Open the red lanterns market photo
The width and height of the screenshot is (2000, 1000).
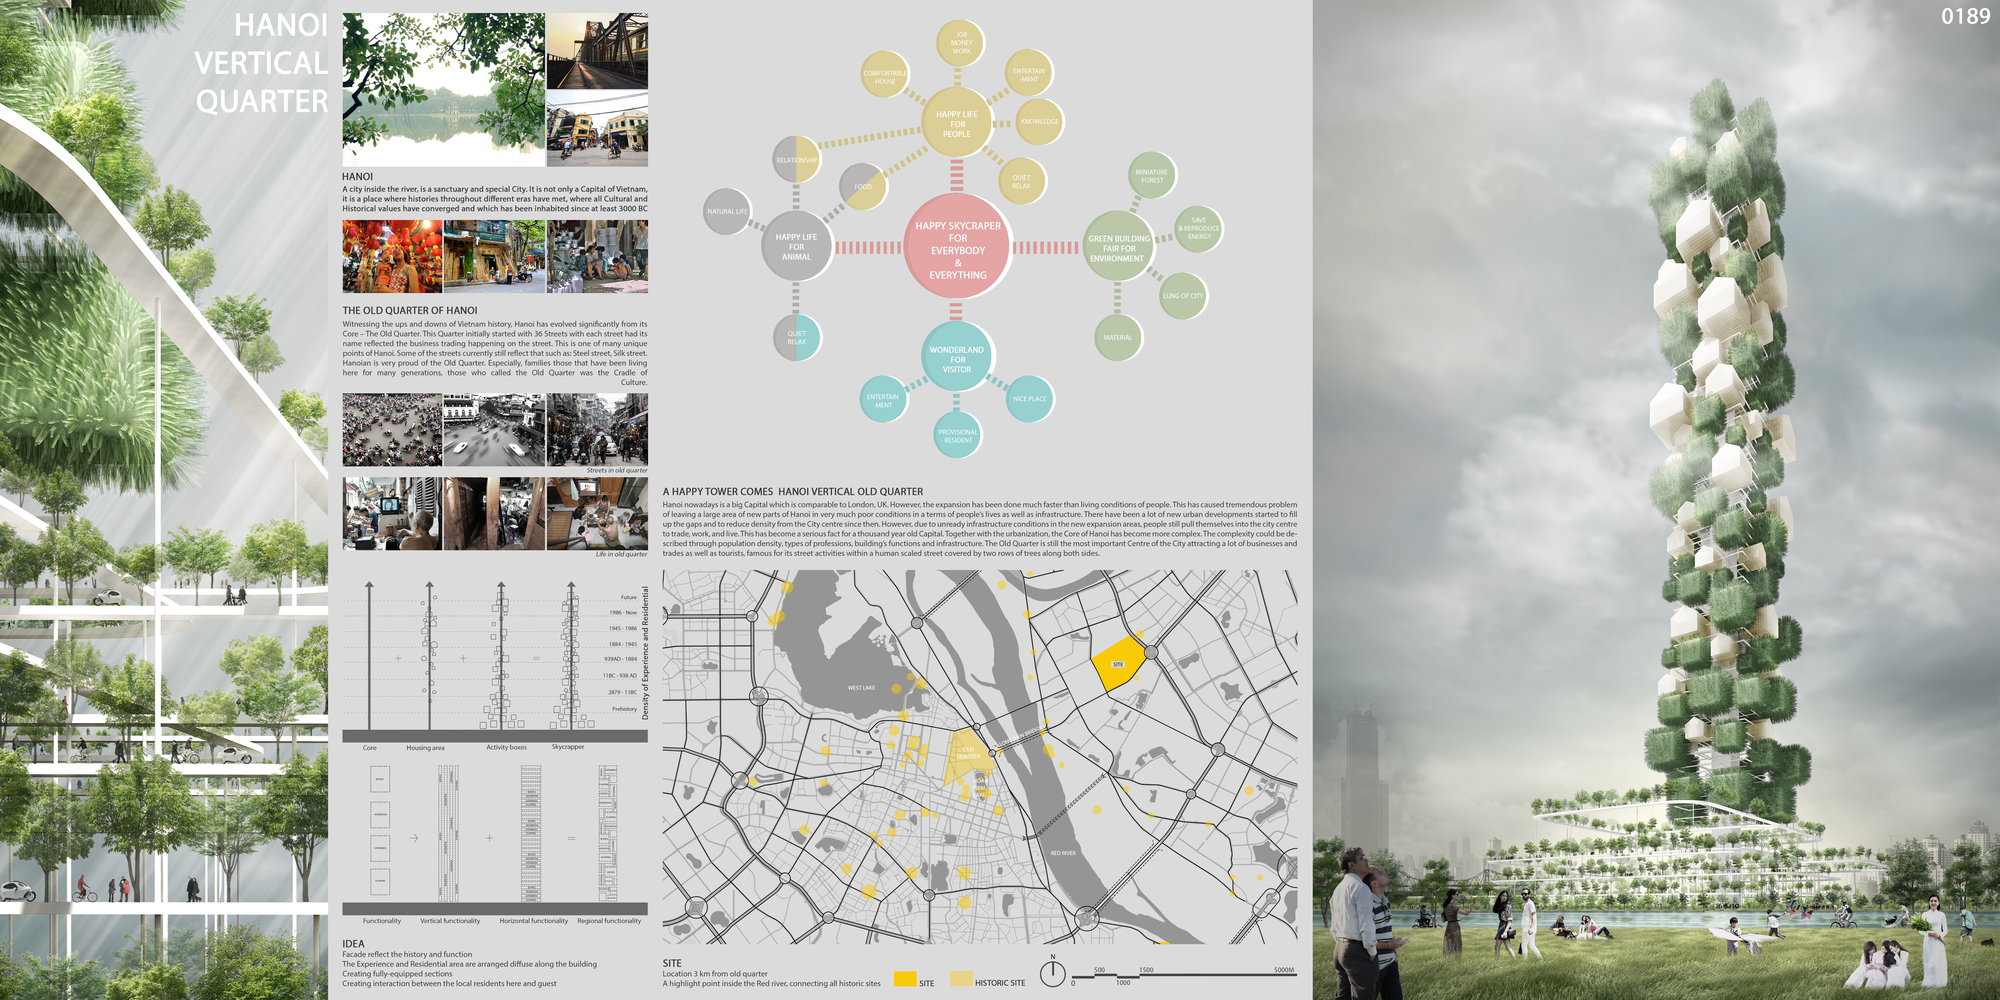coord(392,257)
